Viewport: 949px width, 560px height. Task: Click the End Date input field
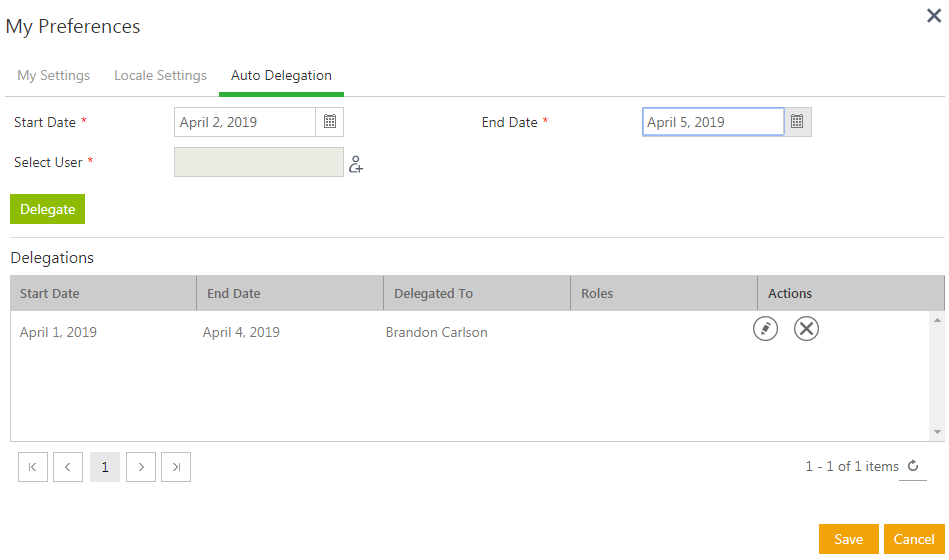712,122
